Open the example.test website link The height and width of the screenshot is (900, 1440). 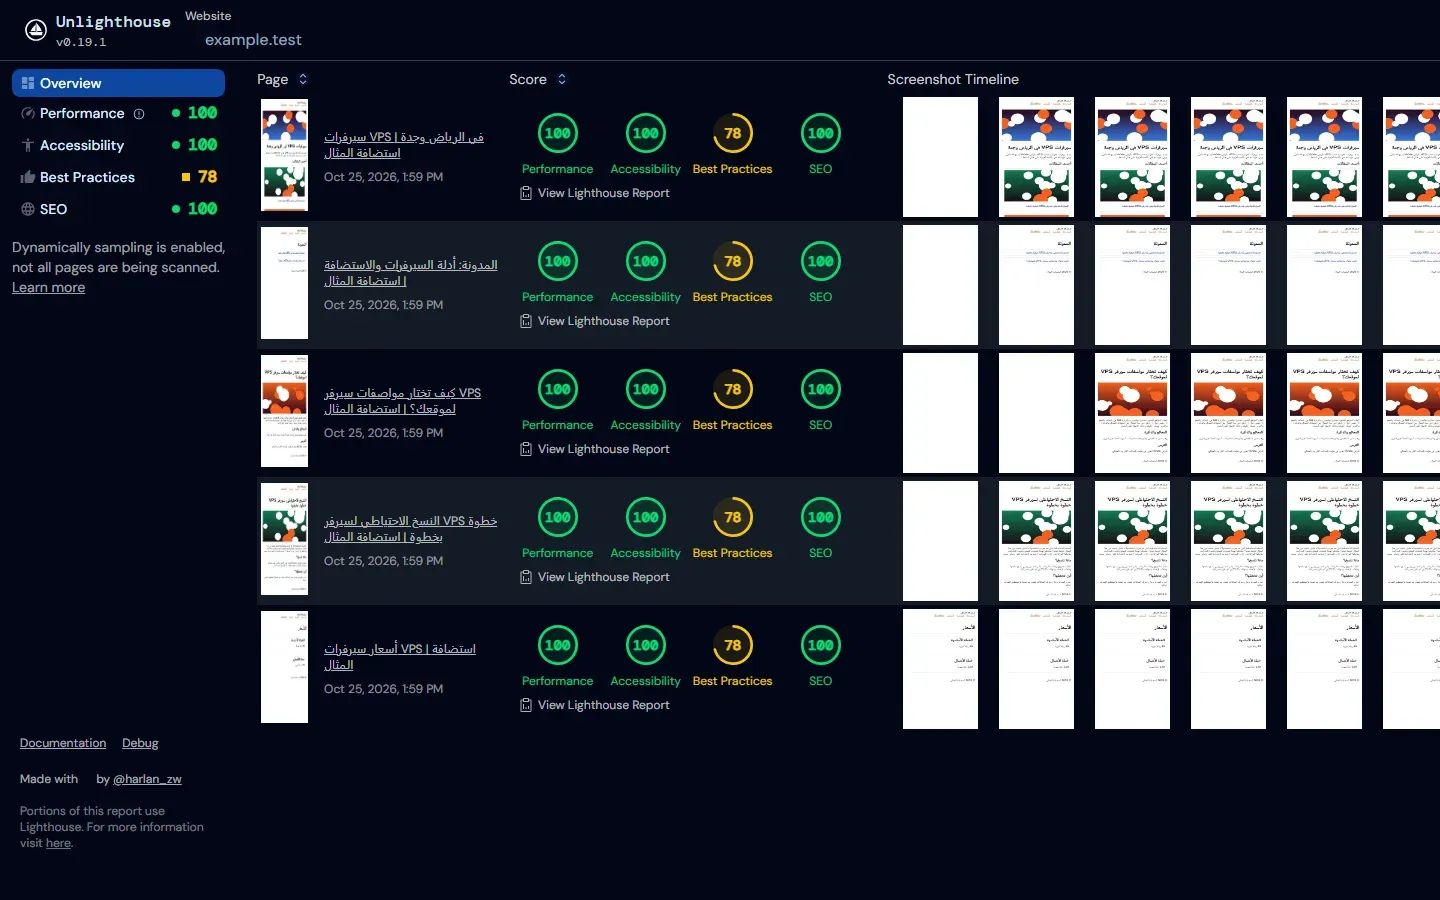pos(253,40)
